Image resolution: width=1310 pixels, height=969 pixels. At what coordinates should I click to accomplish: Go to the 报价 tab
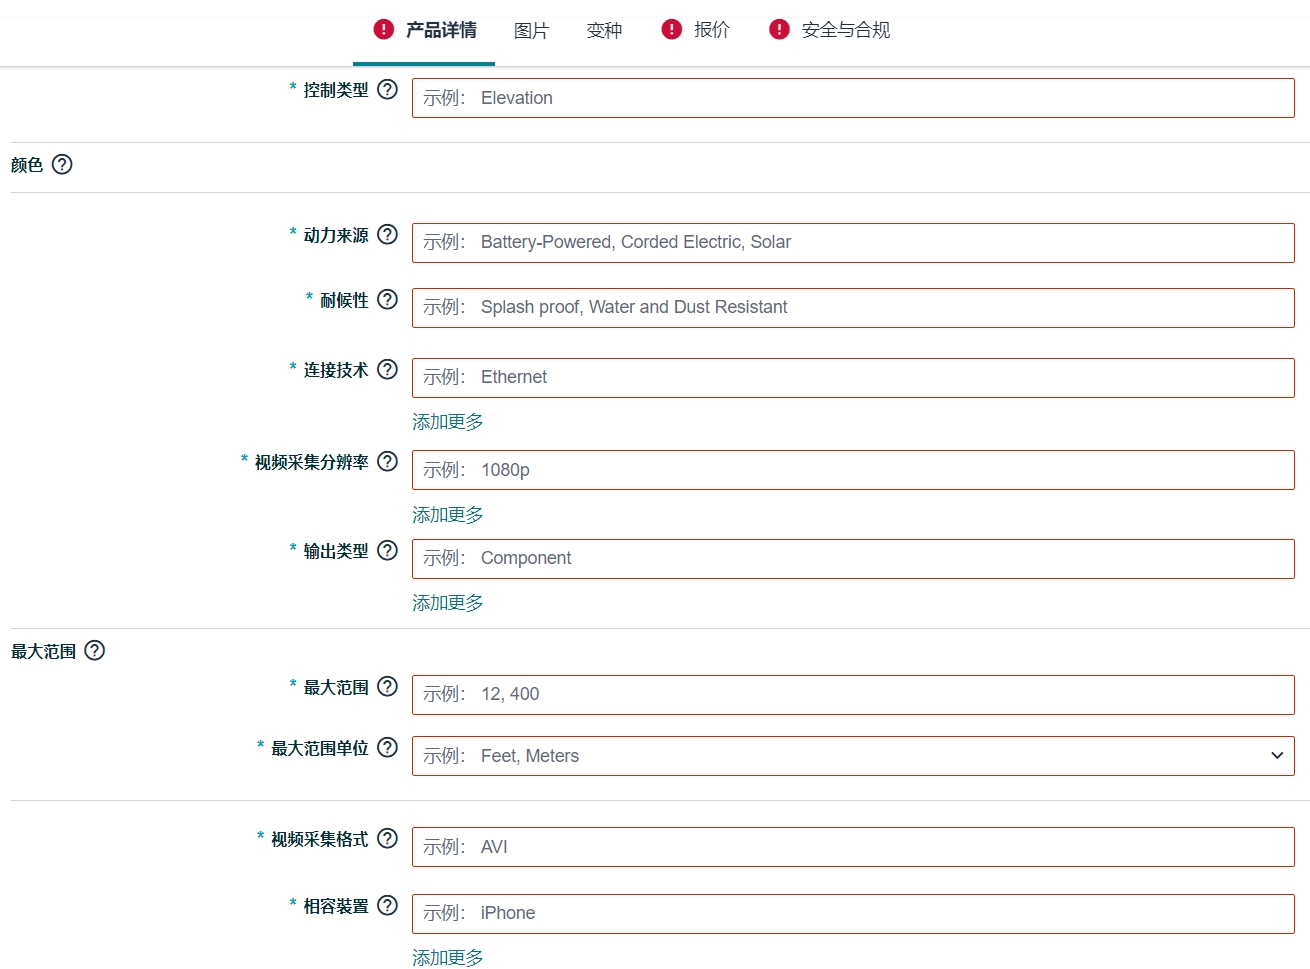(711, 30)
